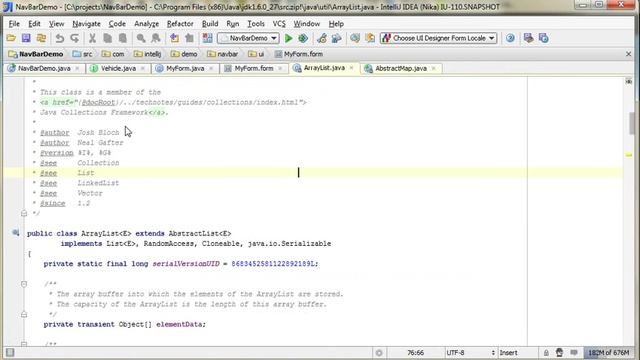Click the Synchronize toolbar icon

41,38
